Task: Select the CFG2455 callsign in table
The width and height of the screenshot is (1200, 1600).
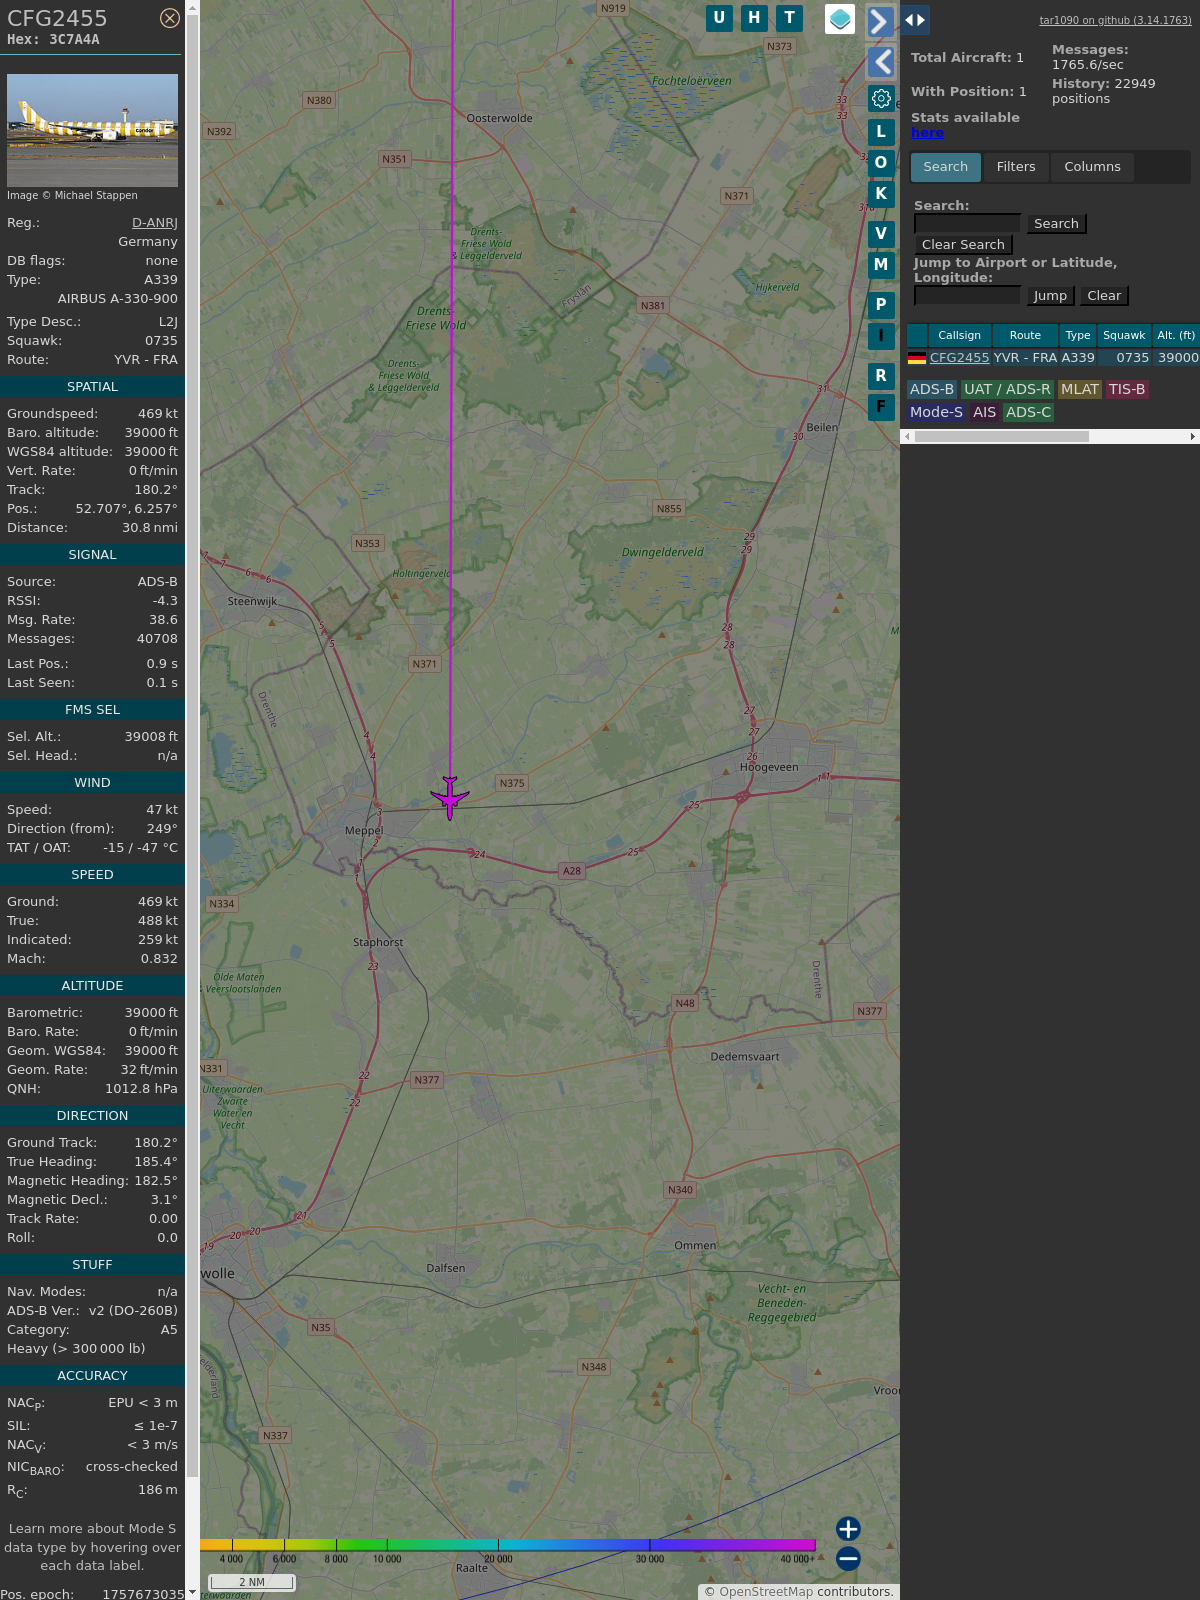Action: (959, 358)
